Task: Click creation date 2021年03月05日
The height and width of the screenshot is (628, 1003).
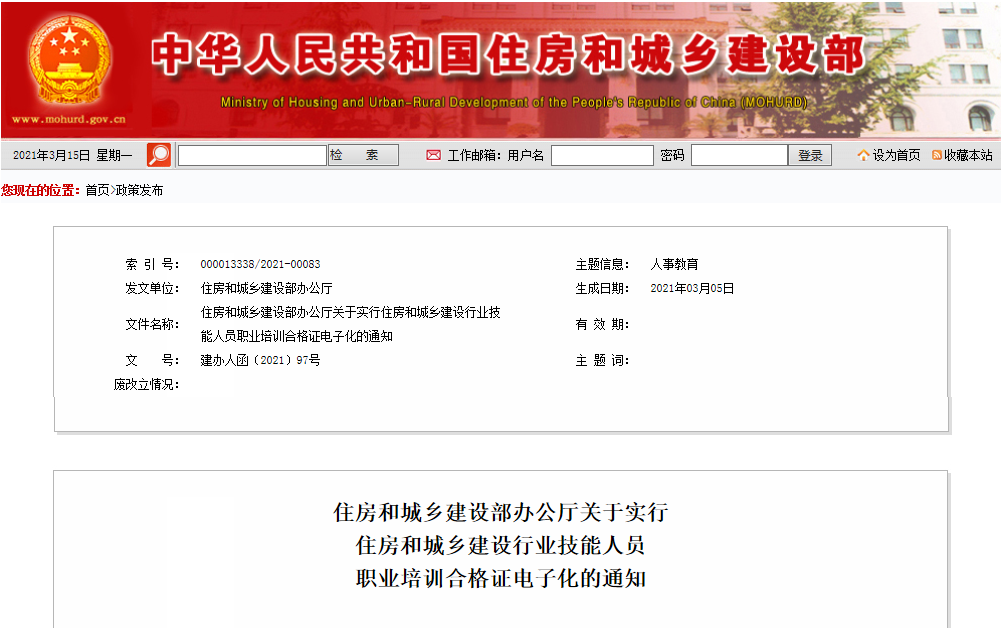Action: coord(692,288)
